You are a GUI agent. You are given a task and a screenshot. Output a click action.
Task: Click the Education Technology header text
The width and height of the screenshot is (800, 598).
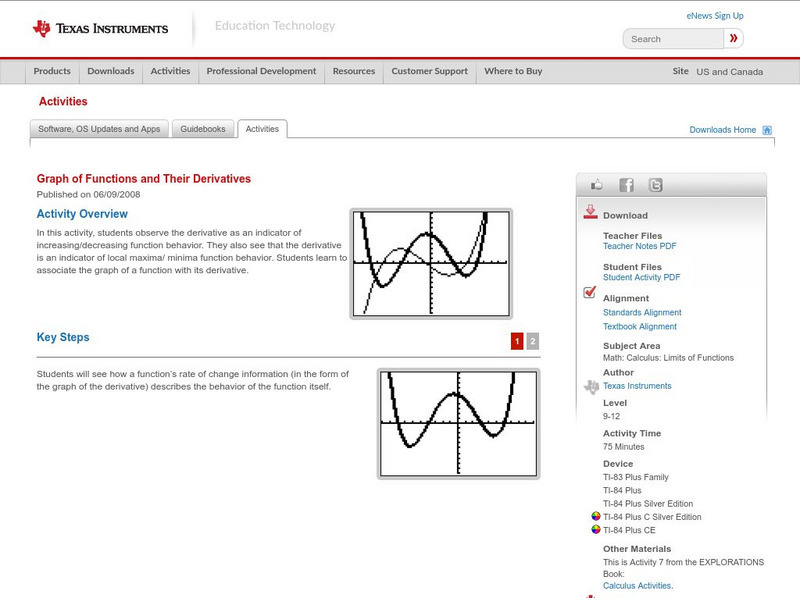274,26
